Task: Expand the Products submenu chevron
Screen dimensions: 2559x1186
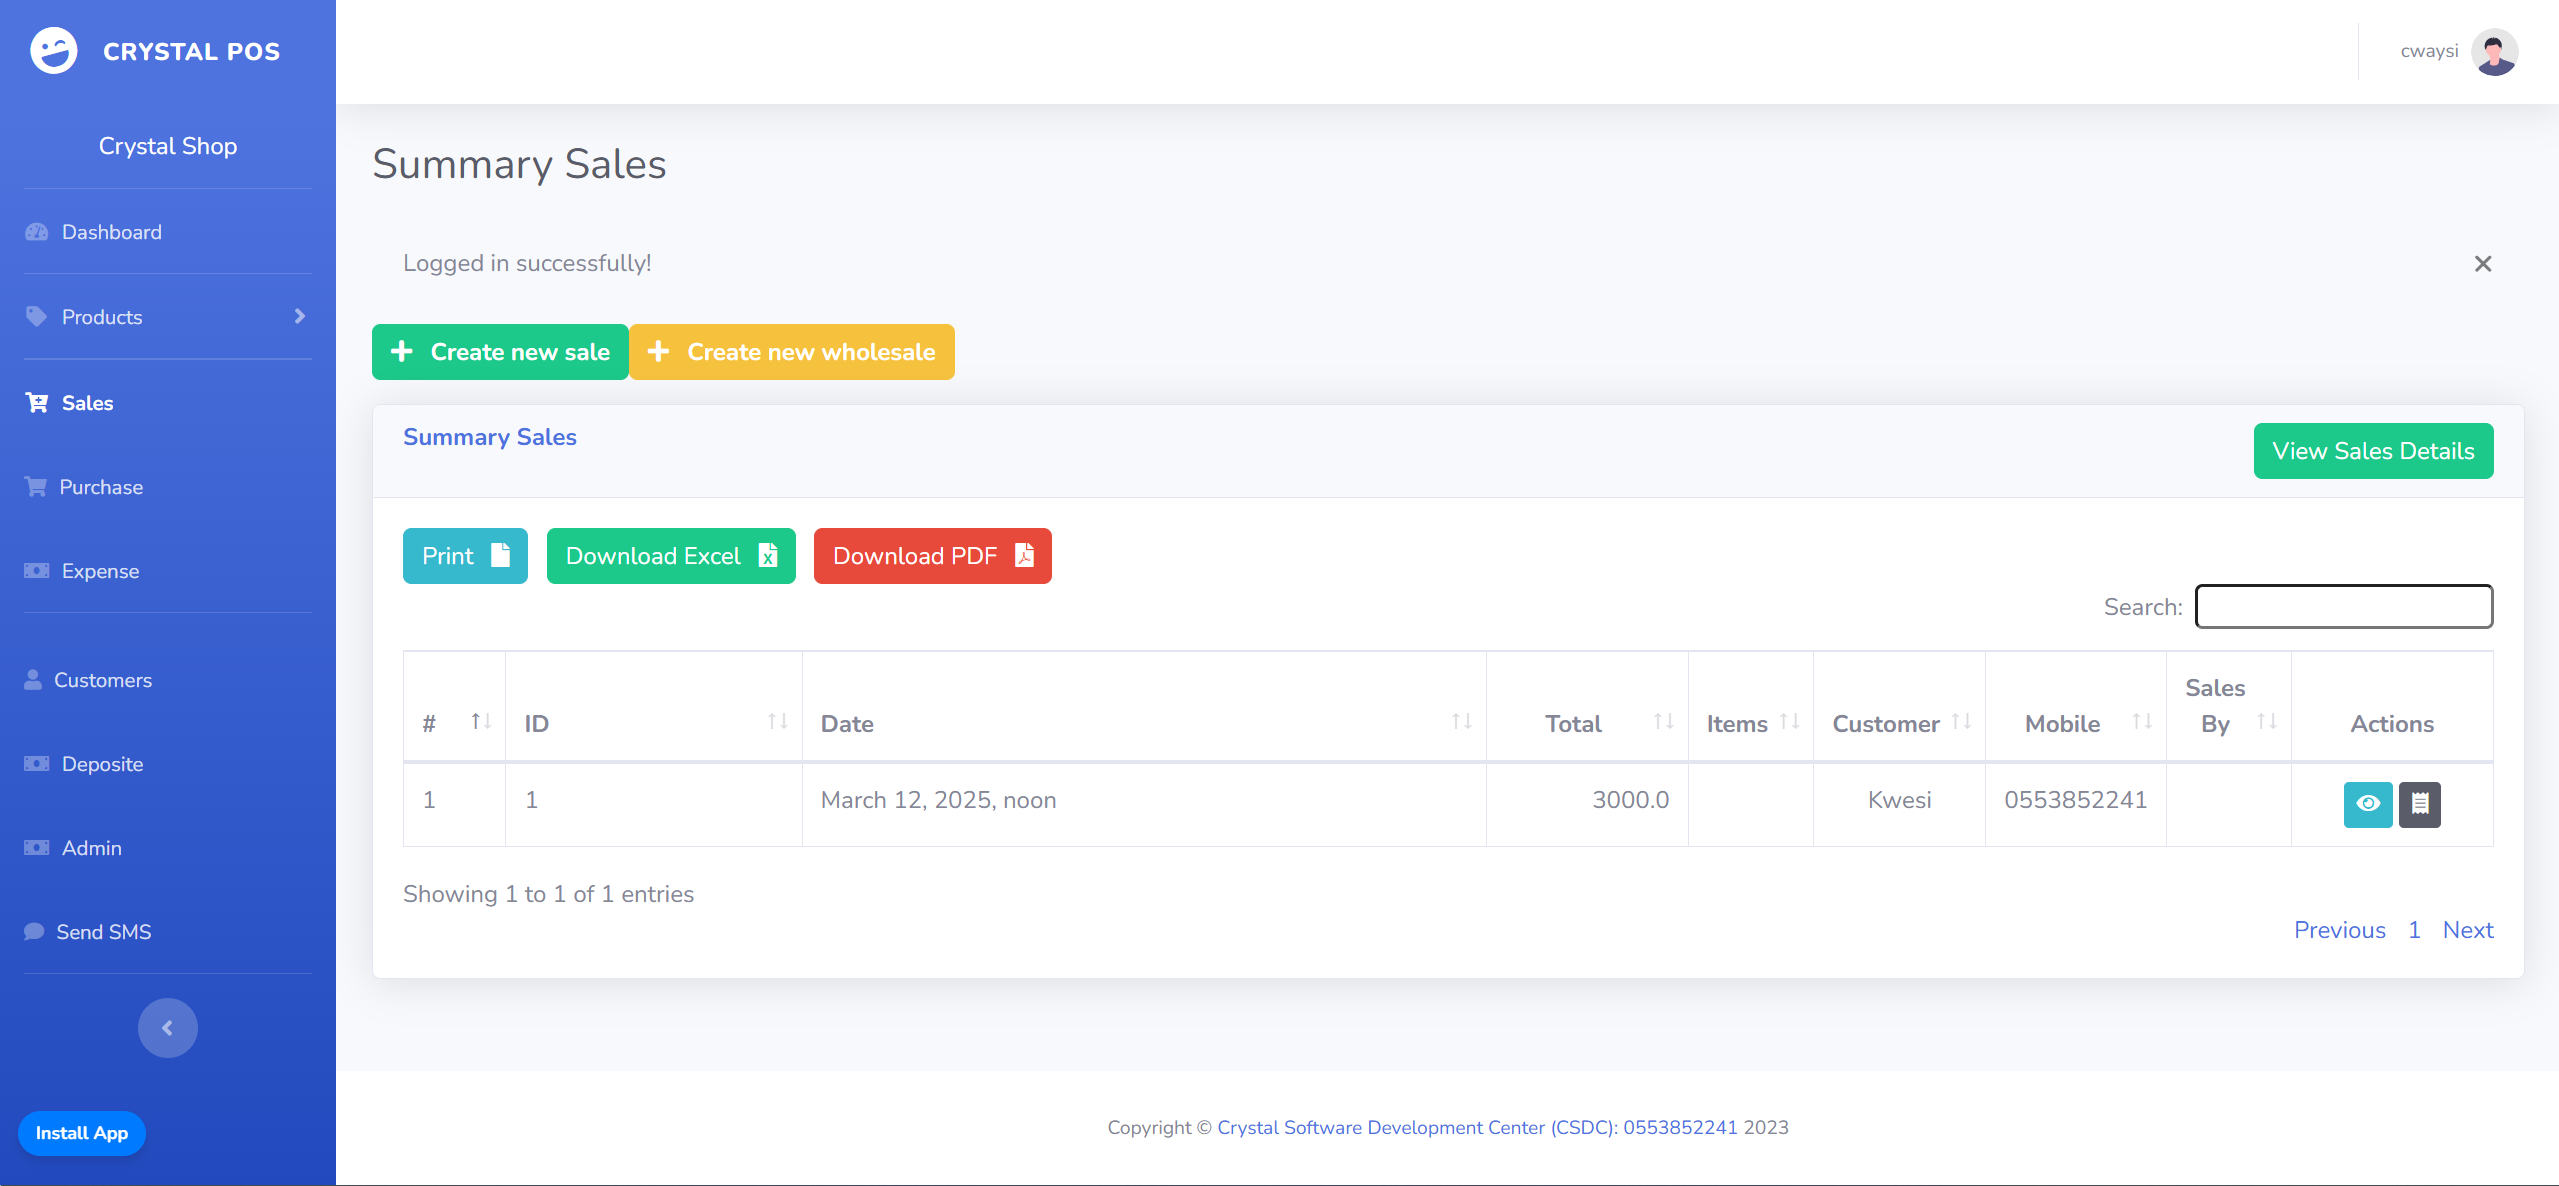Action: point(299,317)
